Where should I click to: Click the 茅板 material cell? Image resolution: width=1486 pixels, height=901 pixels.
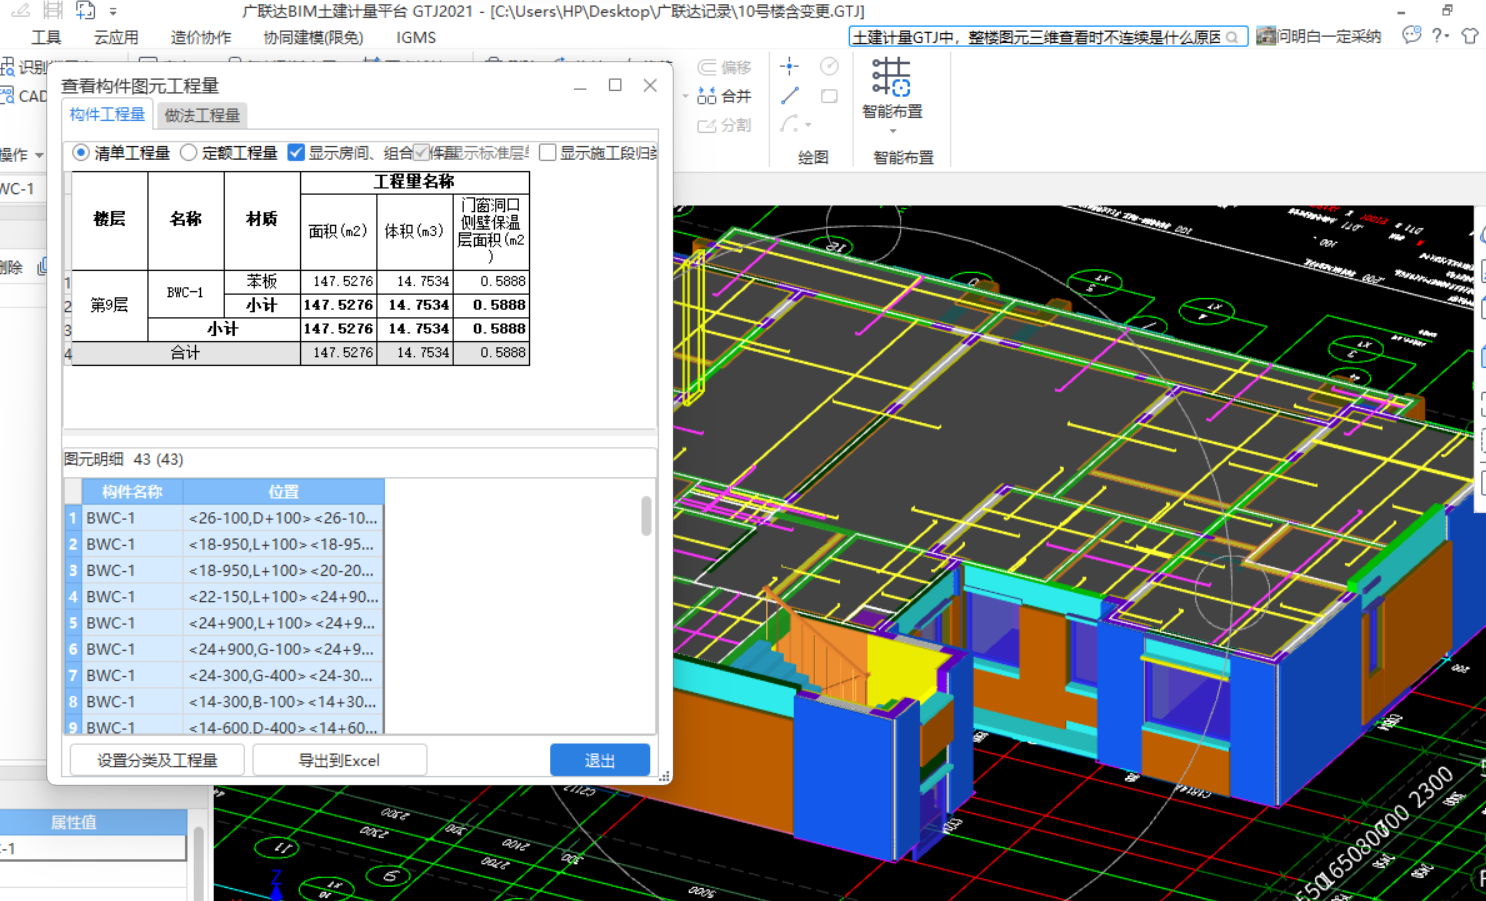(x=262, y=282)
